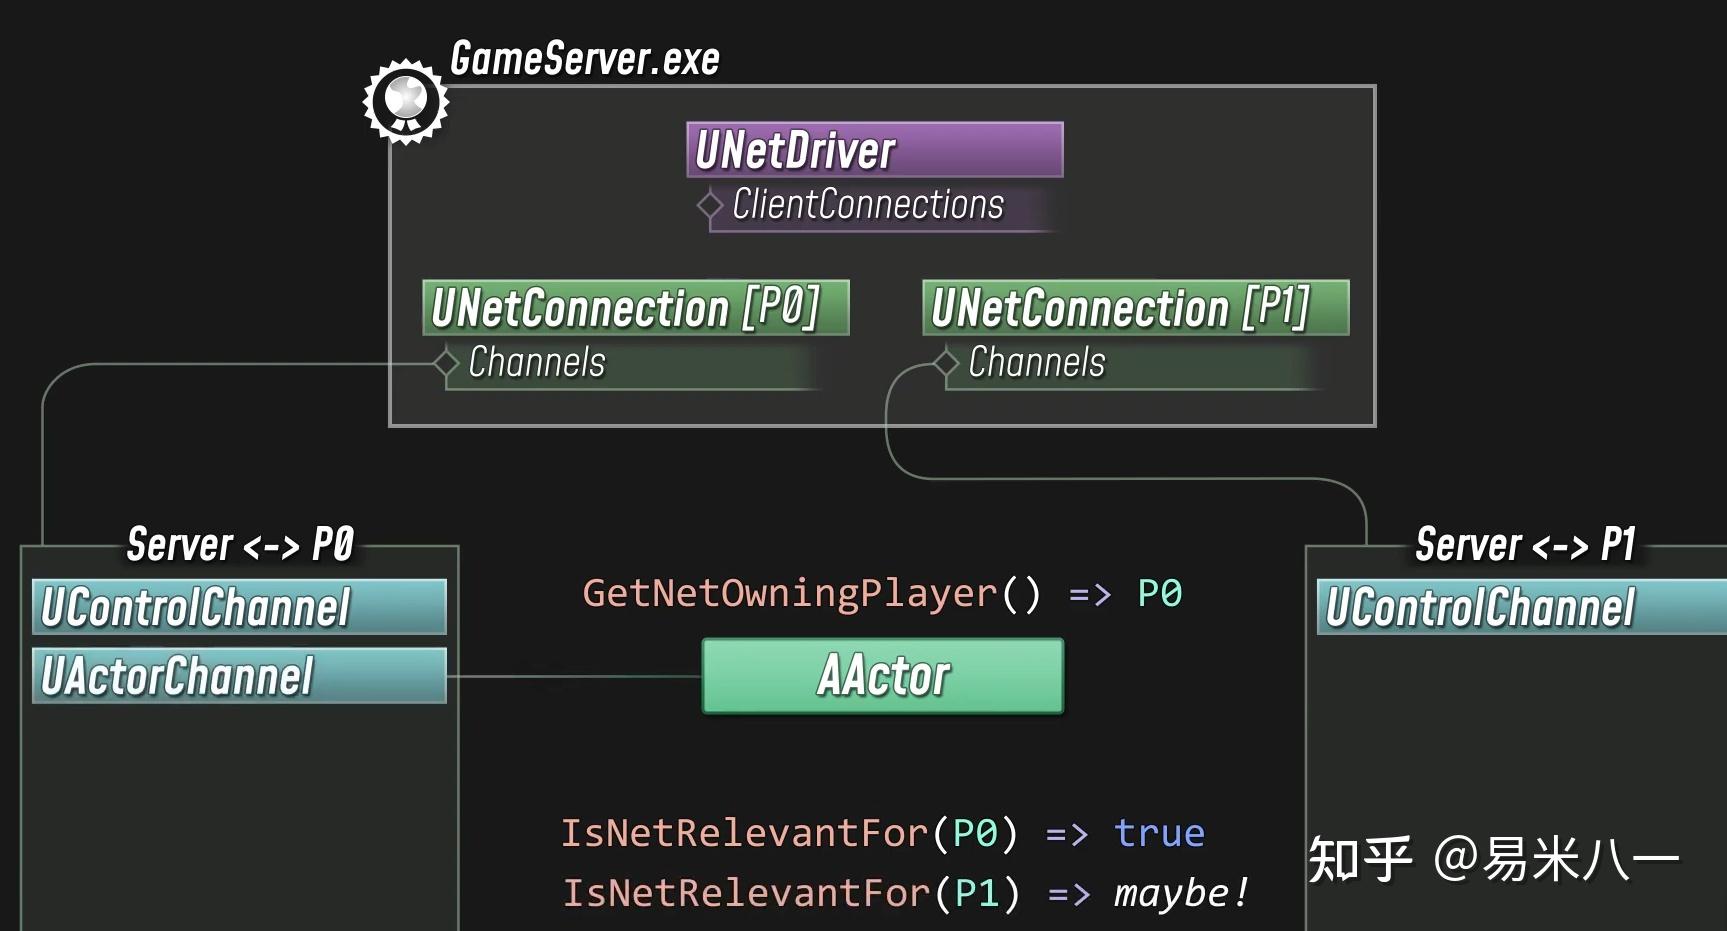The height and width of the screenshot is (931, 1727).
Task: Select UControlChannel in Server <-> P1 panel
Action: coord(1522,607)
